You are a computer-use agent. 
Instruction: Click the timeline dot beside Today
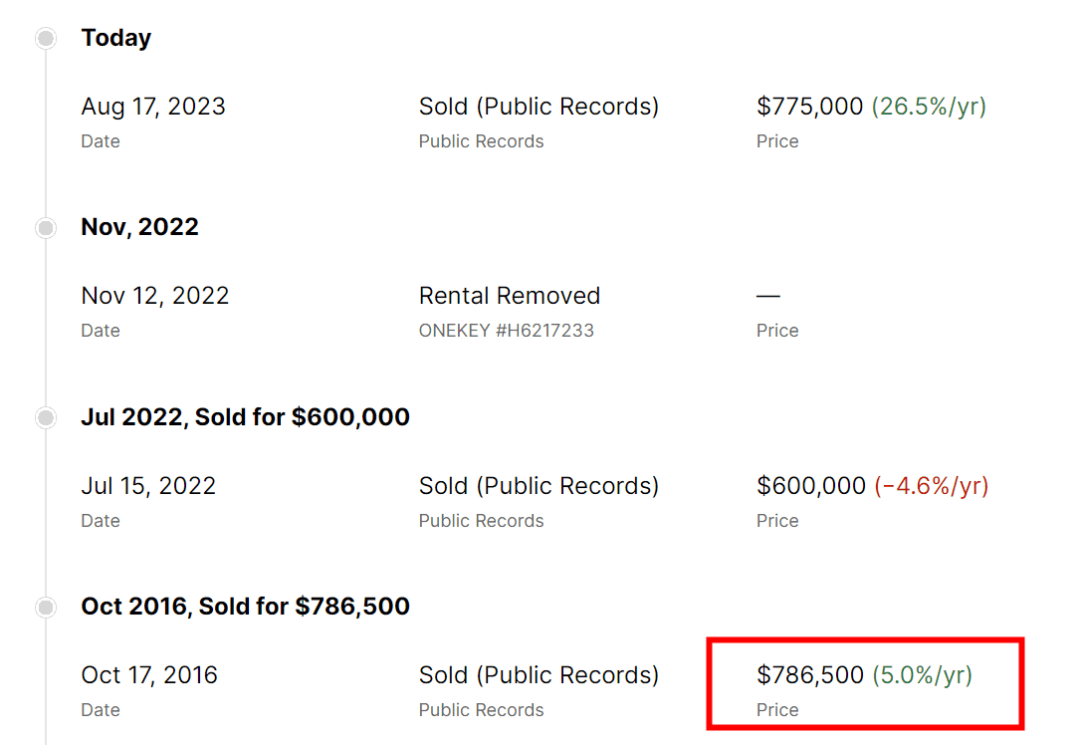click(x=46, y=39)
